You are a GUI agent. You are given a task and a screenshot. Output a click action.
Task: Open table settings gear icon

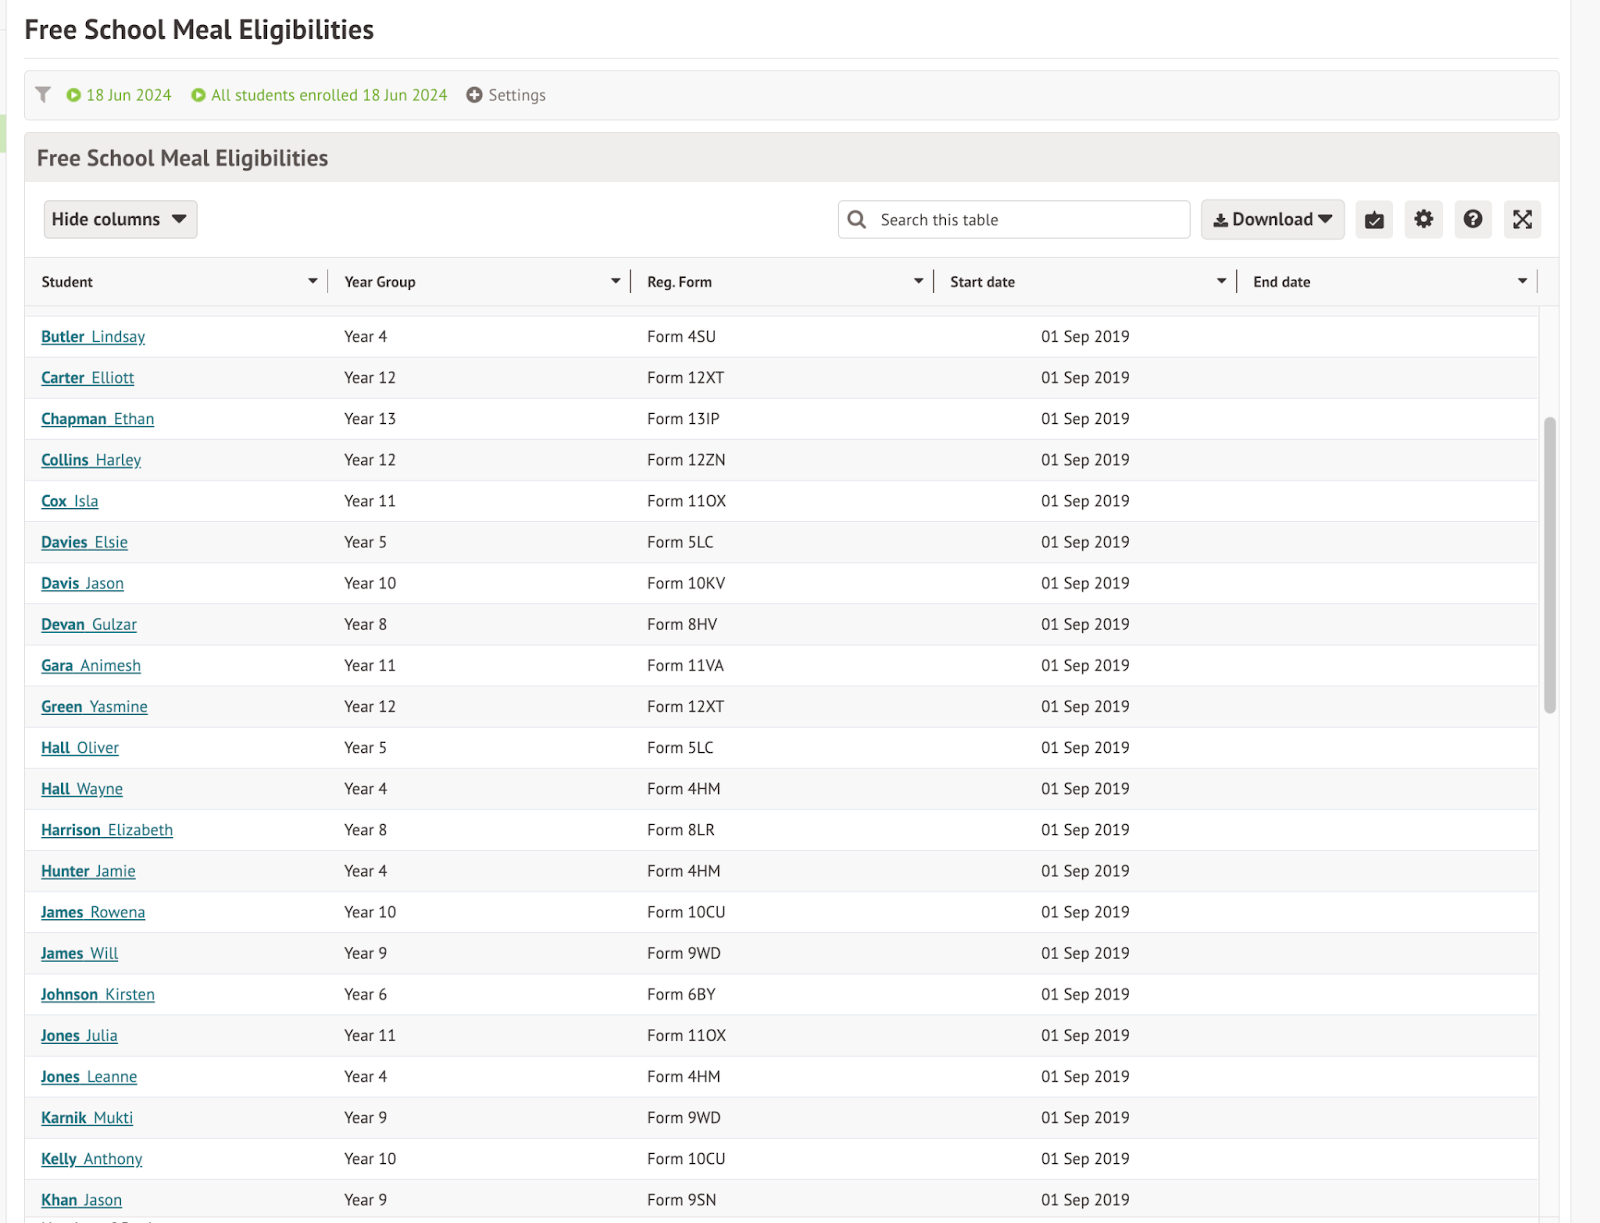tap(1423, 220)
